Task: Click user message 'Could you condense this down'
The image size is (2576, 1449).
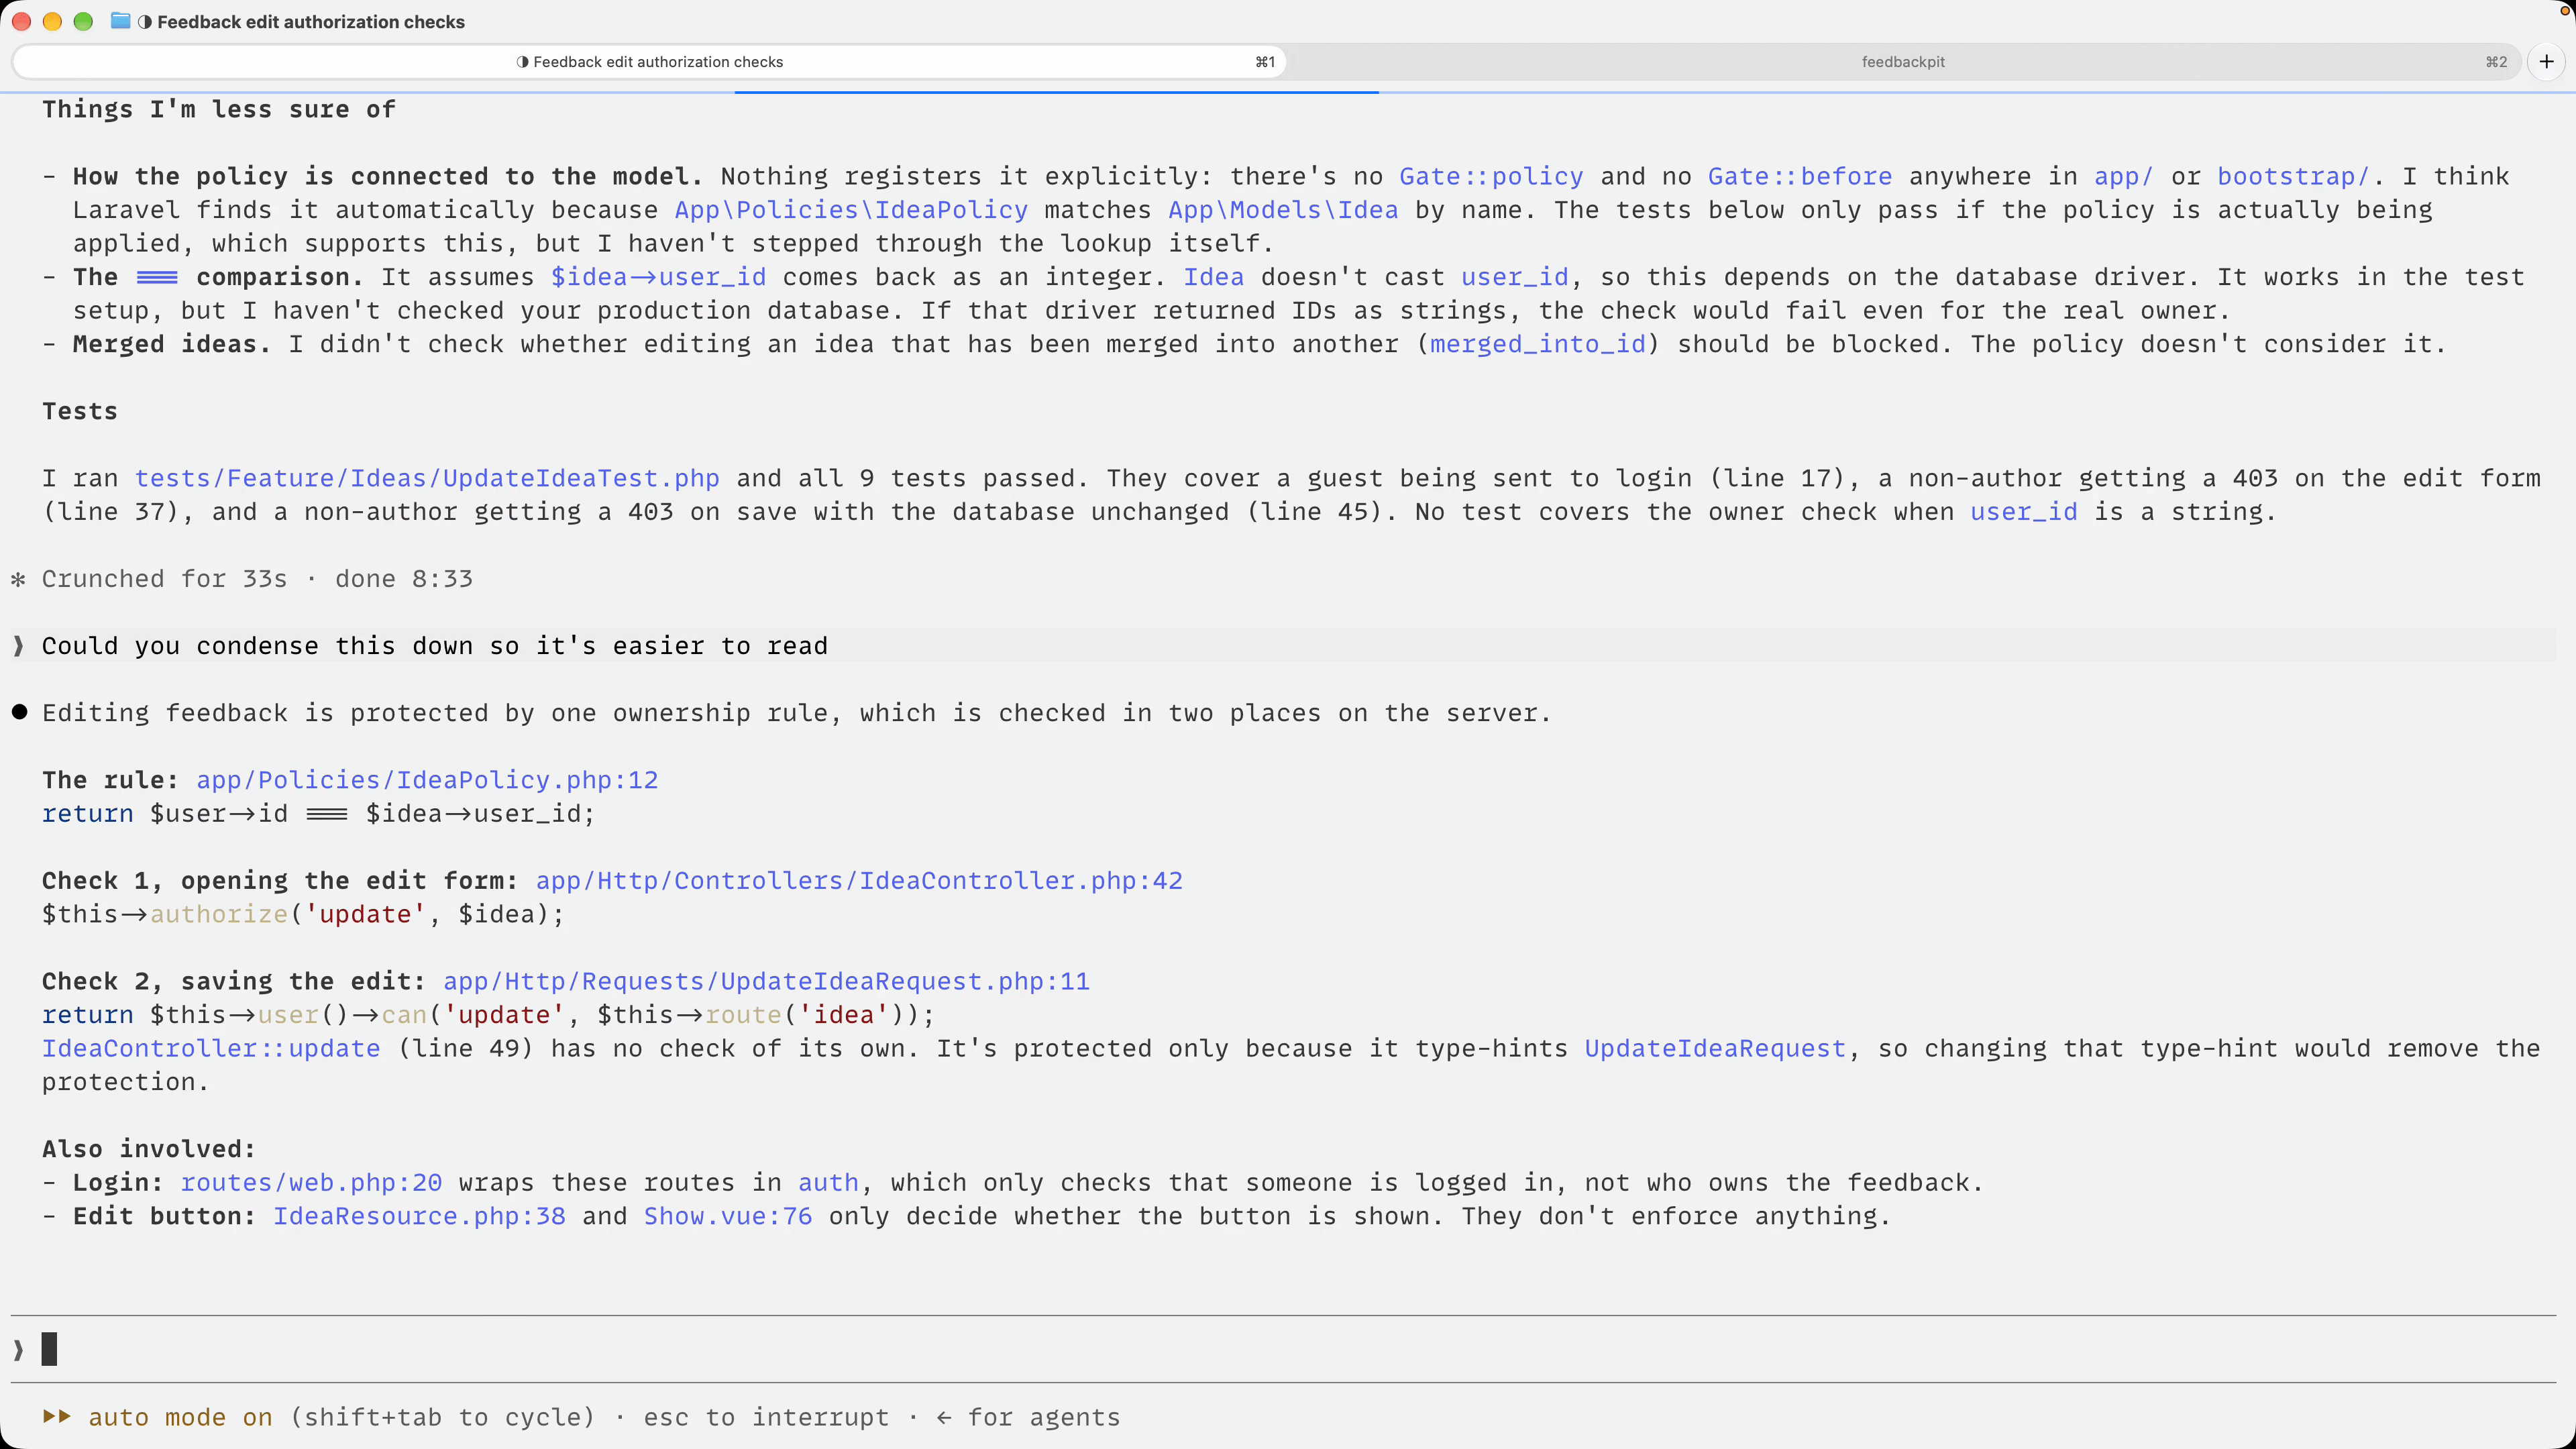Action: (434, 646)
